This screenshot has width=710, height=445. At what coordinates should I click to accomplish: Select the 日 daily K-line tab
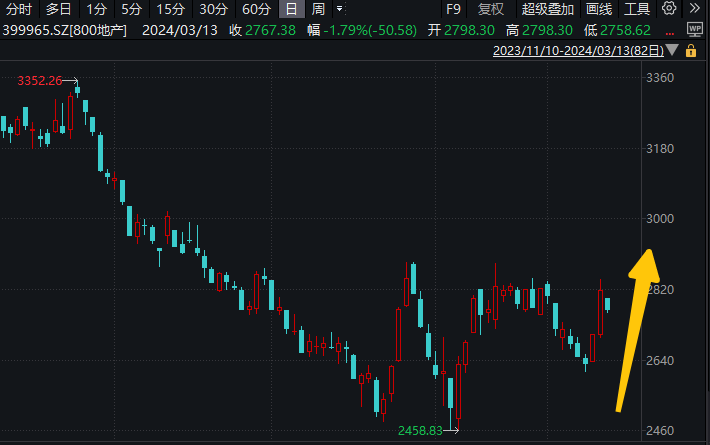click(291, 9)
